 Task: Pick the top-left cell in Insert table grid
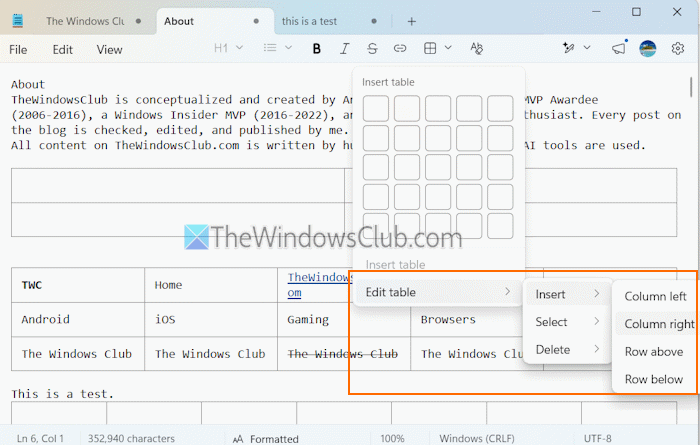pos(375,108)
